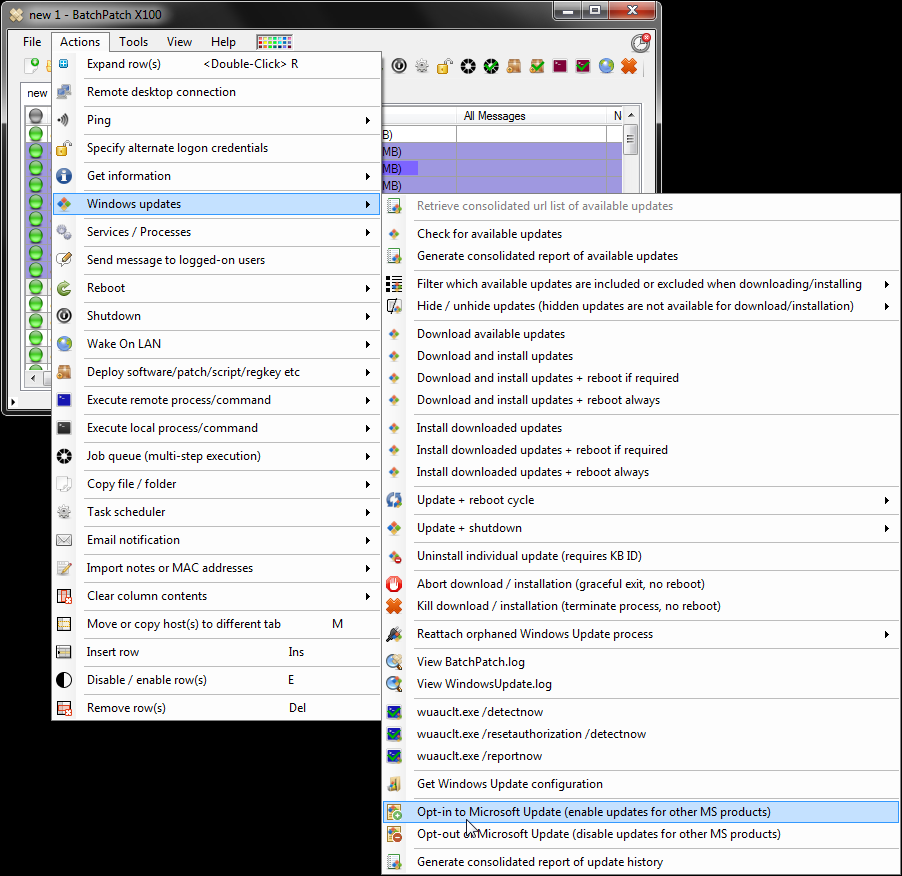
Task: Click the brown package box toolbar icon
Action: click(514, 66)
